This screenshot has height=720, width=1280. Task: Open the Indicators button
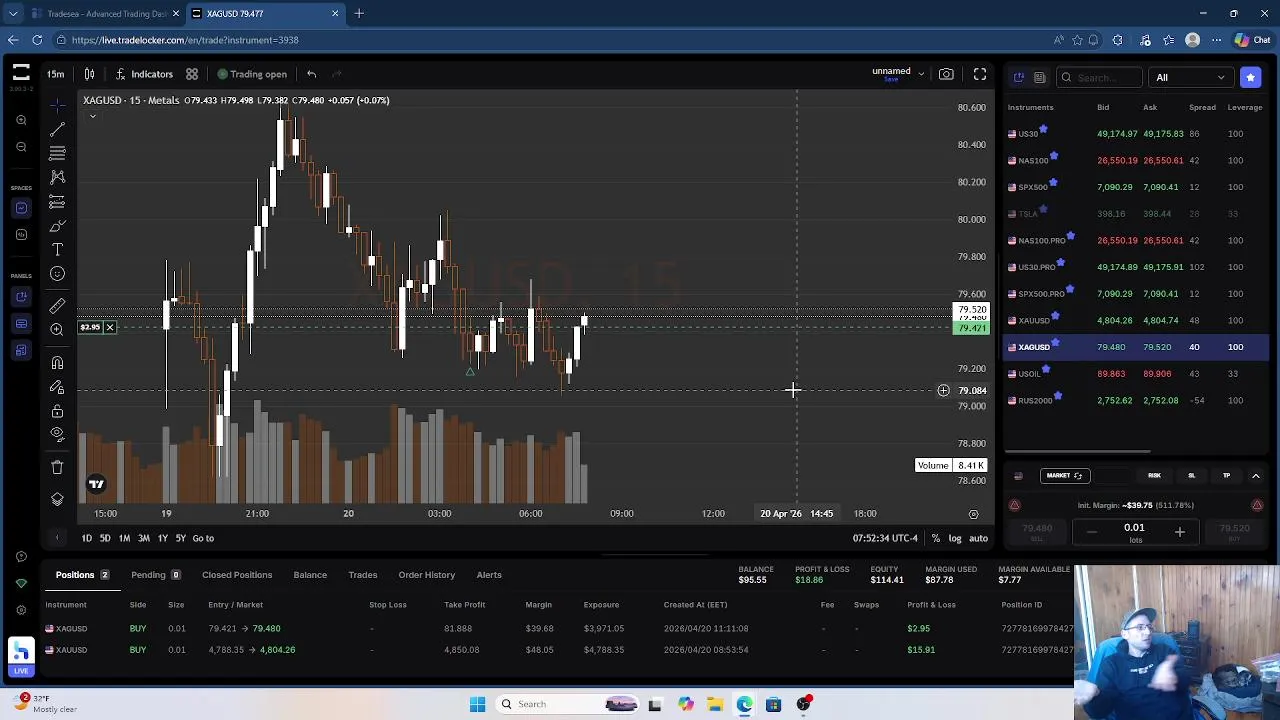tap(144, 74)
